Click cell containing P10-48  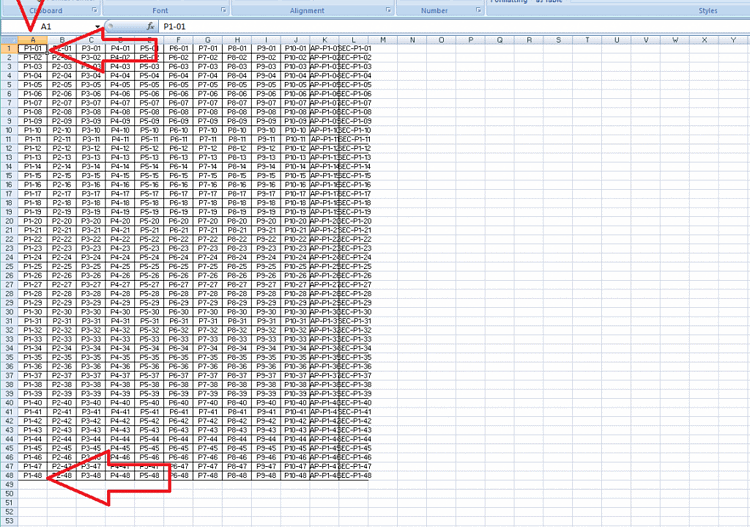(295, 475)
